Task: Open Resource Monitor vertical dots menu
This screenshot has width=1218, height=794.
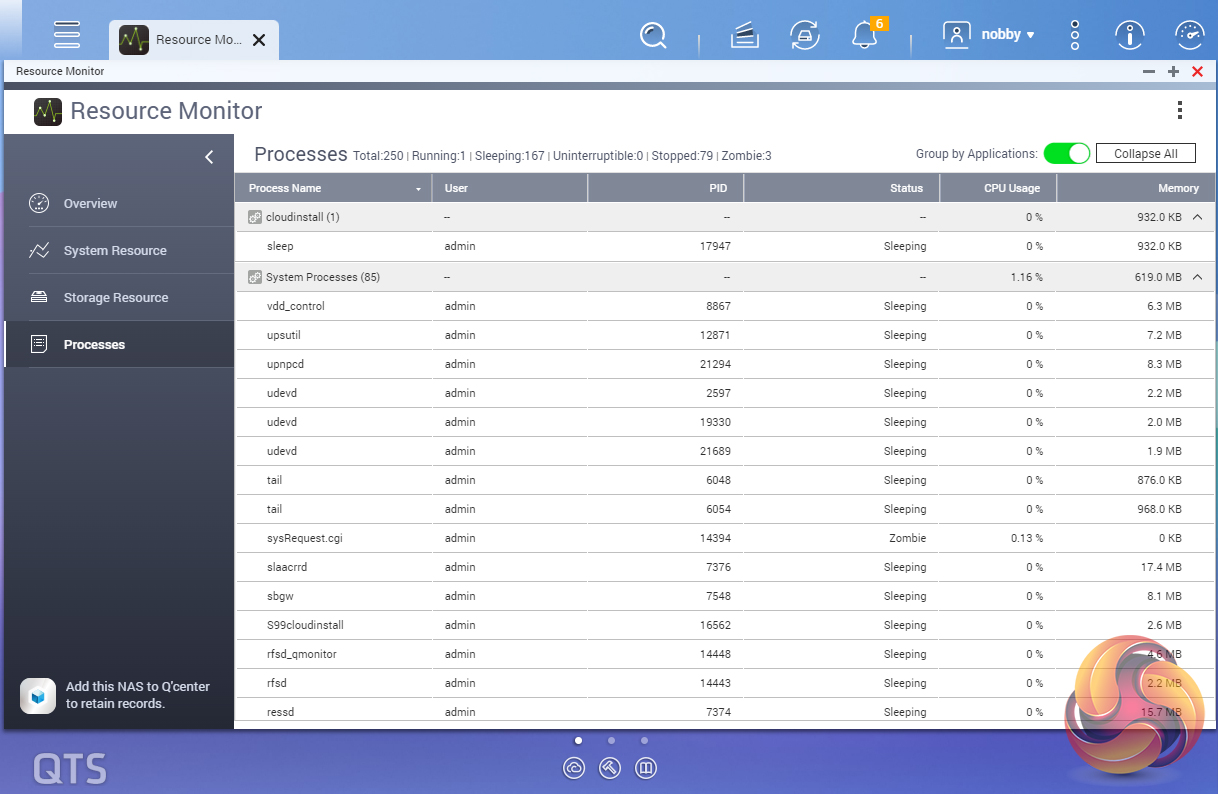Action: [1180, 110]
